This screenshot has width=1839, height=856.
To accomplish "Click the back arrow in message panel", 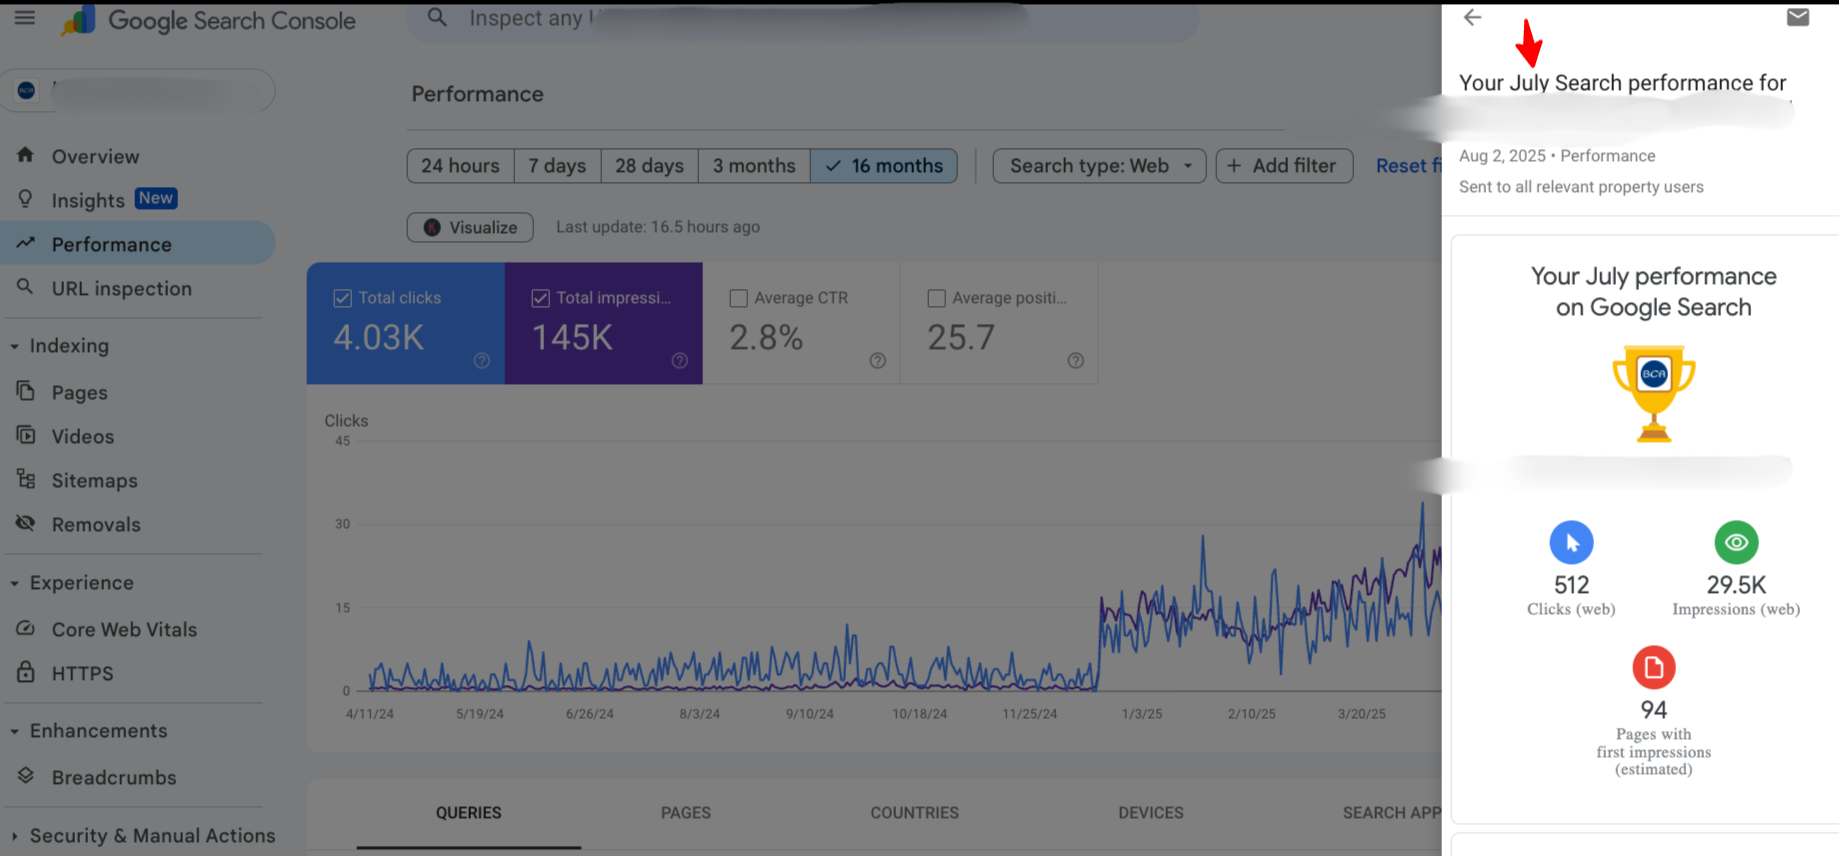I will pos(1472,18).
